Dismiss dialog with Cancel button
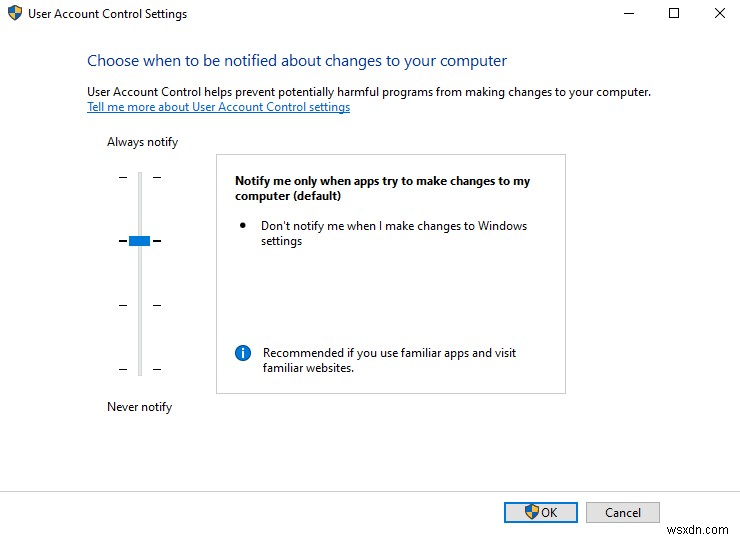Image resolution: width=740 pixels, height=540 pixels. pyautogui.click(x=622, y=512)
